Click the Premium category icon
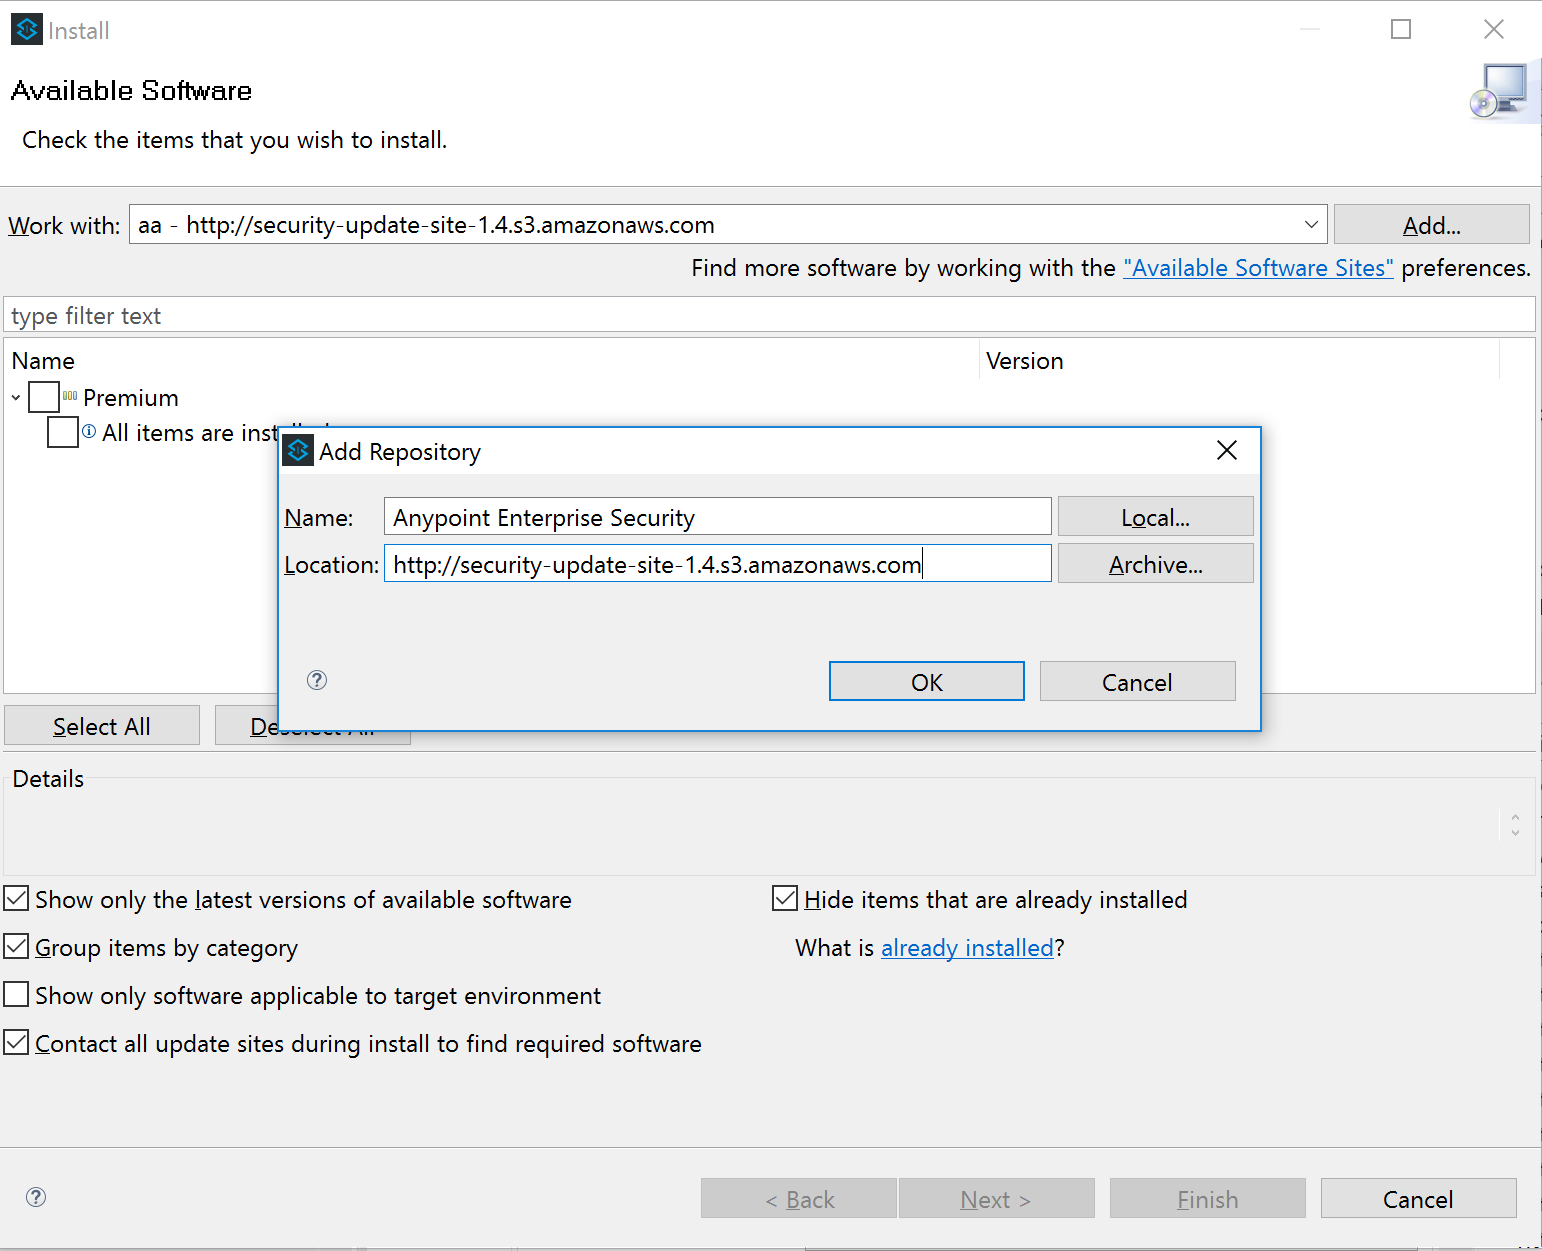1542x1251 pixels. pyautogui.click(x=70, y=397)
